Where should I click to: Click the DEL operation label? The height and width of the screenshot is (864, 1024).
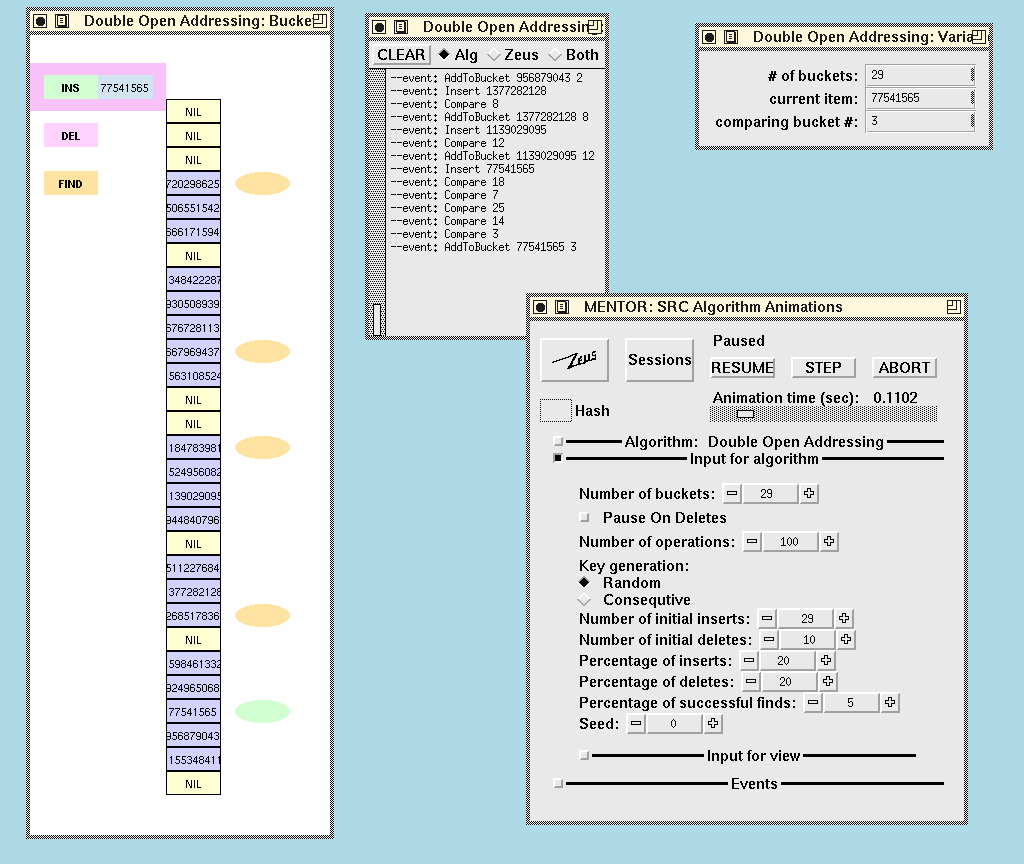(x=71, y=136)
